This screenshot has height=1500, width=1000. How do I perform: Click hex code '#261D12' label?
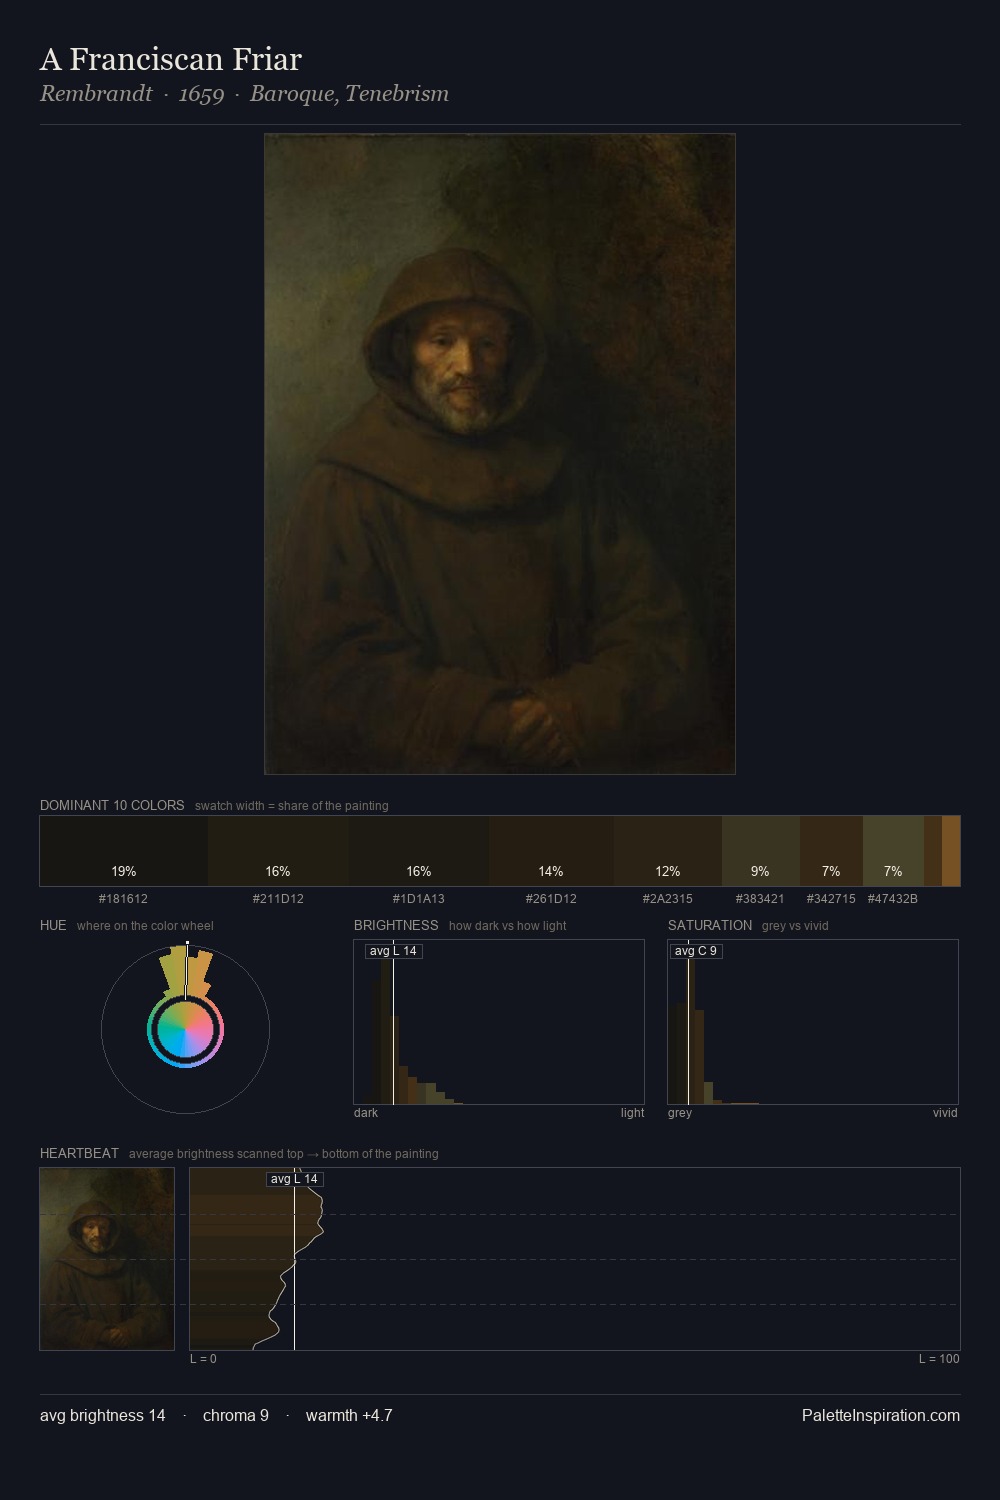[551, 899]
